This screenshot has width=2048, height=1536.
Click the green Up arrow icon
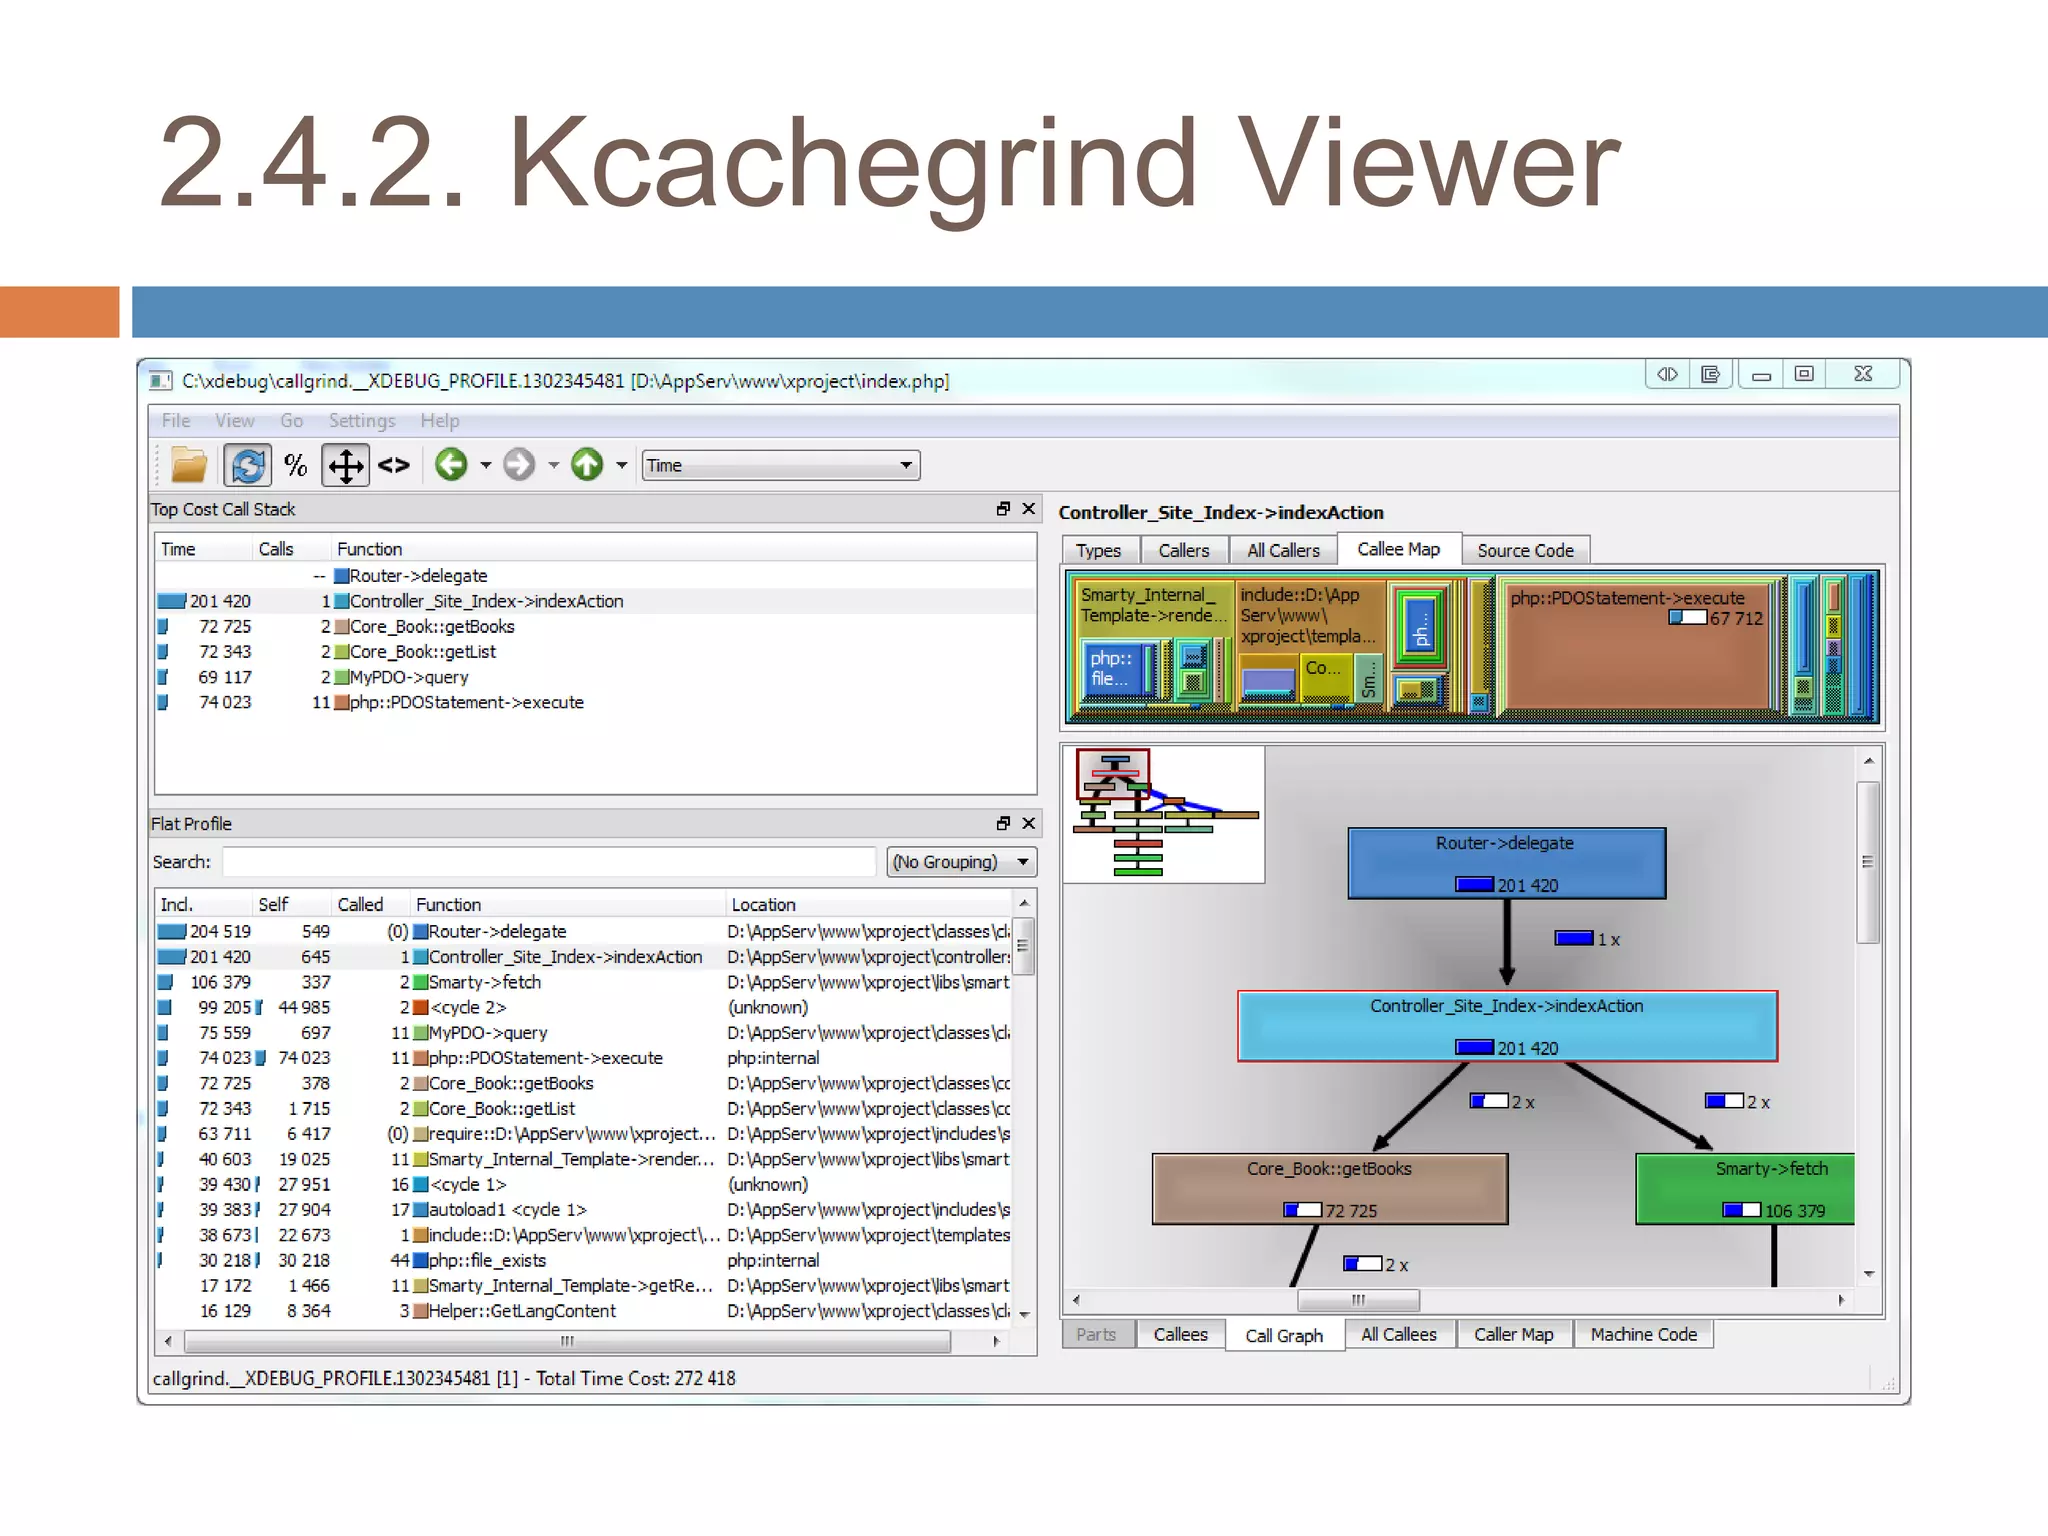tap(587, 464)
